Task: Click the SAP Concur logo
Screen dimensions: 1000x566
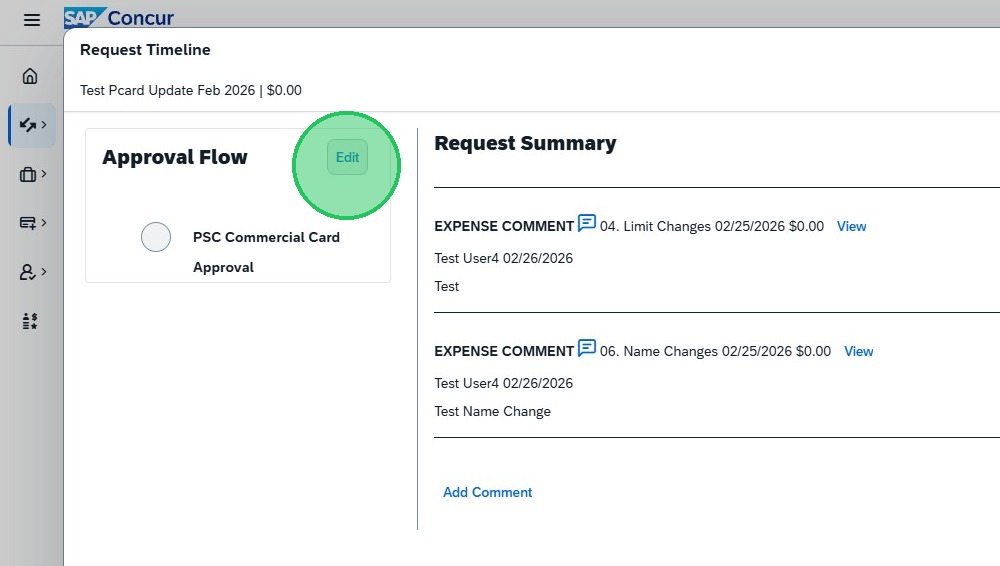Action: (x=119, y=18)
